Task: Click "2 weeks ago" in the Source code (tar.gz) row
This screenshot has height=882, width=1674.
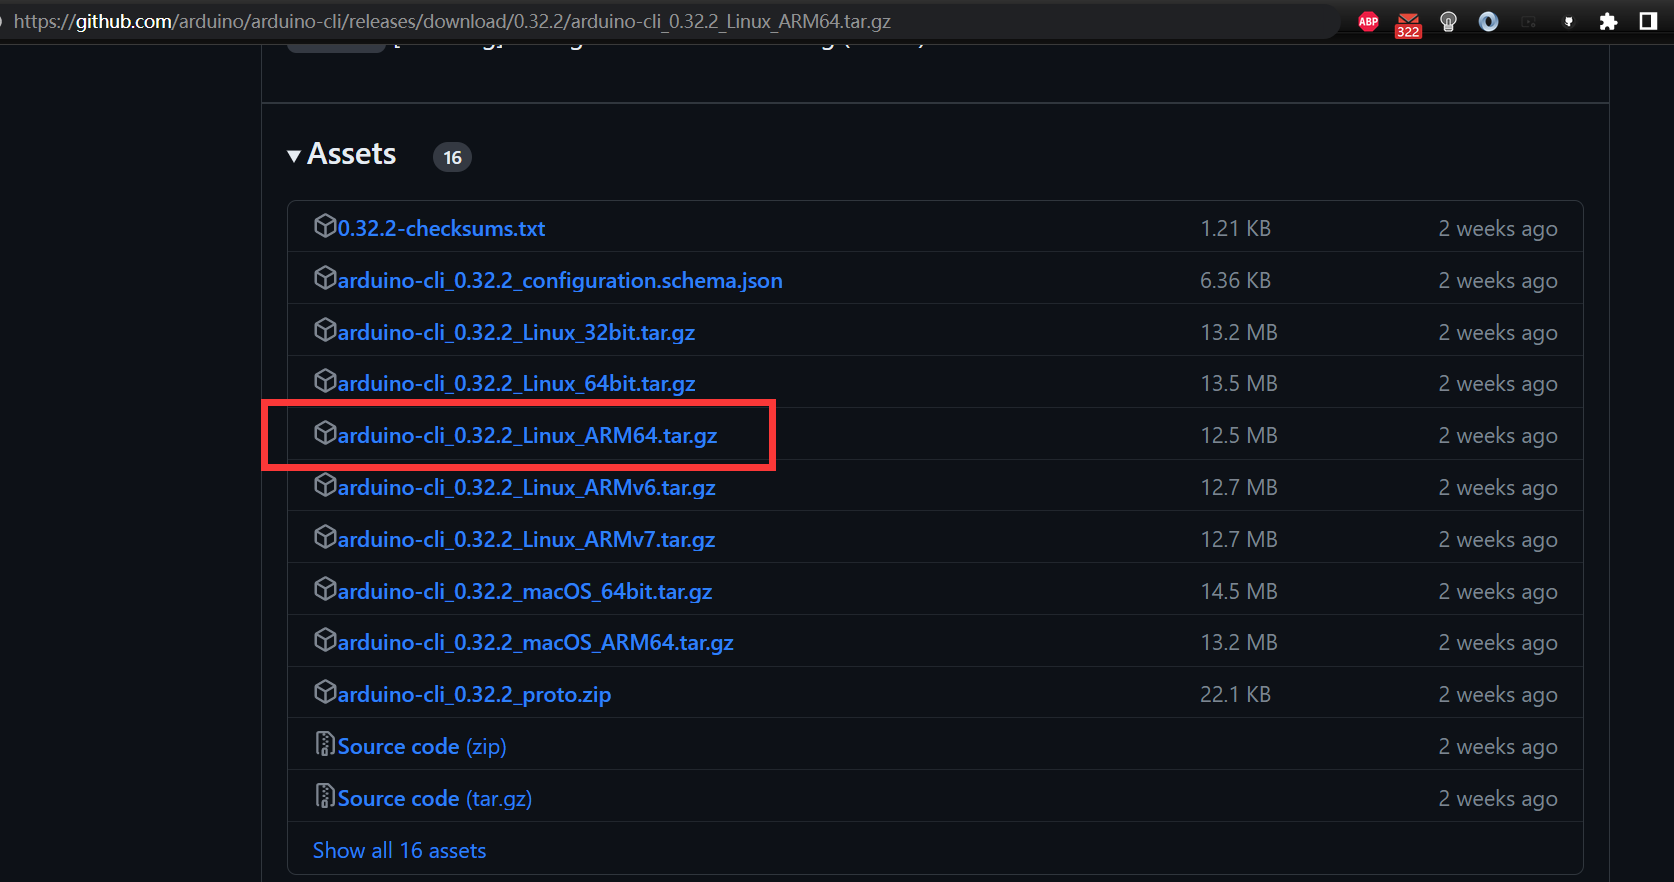Action: (x=1498, y=799)
